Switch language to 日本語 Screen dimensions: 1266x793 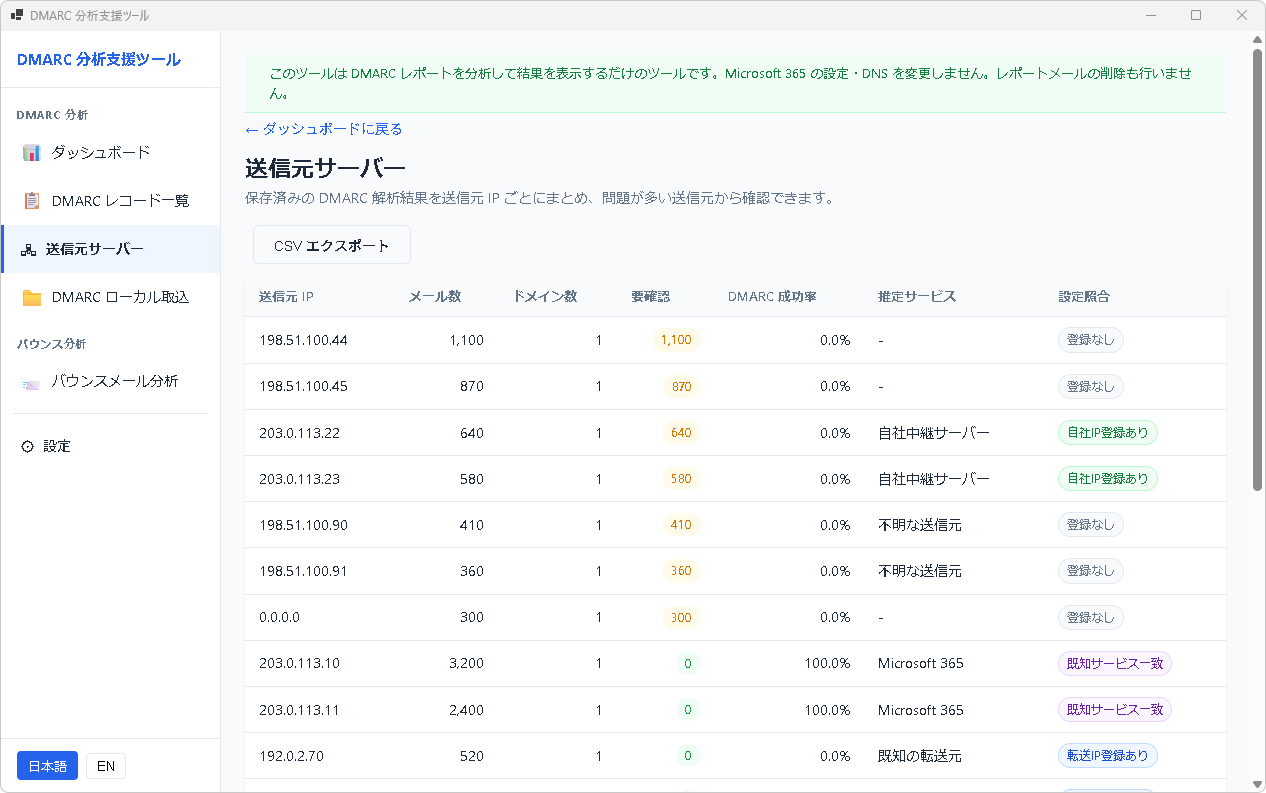tap(47, 766)
